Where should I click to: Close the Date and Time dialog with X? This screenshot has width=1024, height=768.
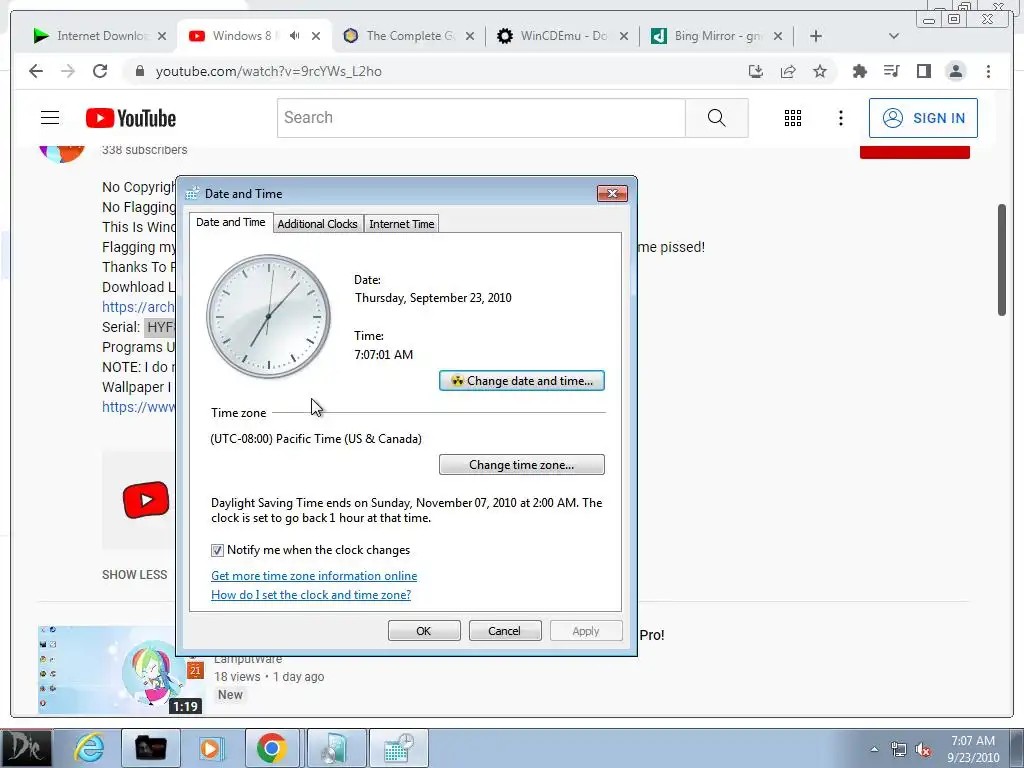click(x=612, y=193)
